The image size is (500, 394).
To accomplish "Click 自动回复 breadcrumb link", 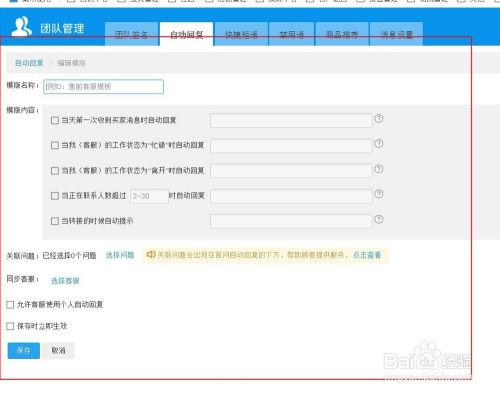I will [x=29, y=63].
